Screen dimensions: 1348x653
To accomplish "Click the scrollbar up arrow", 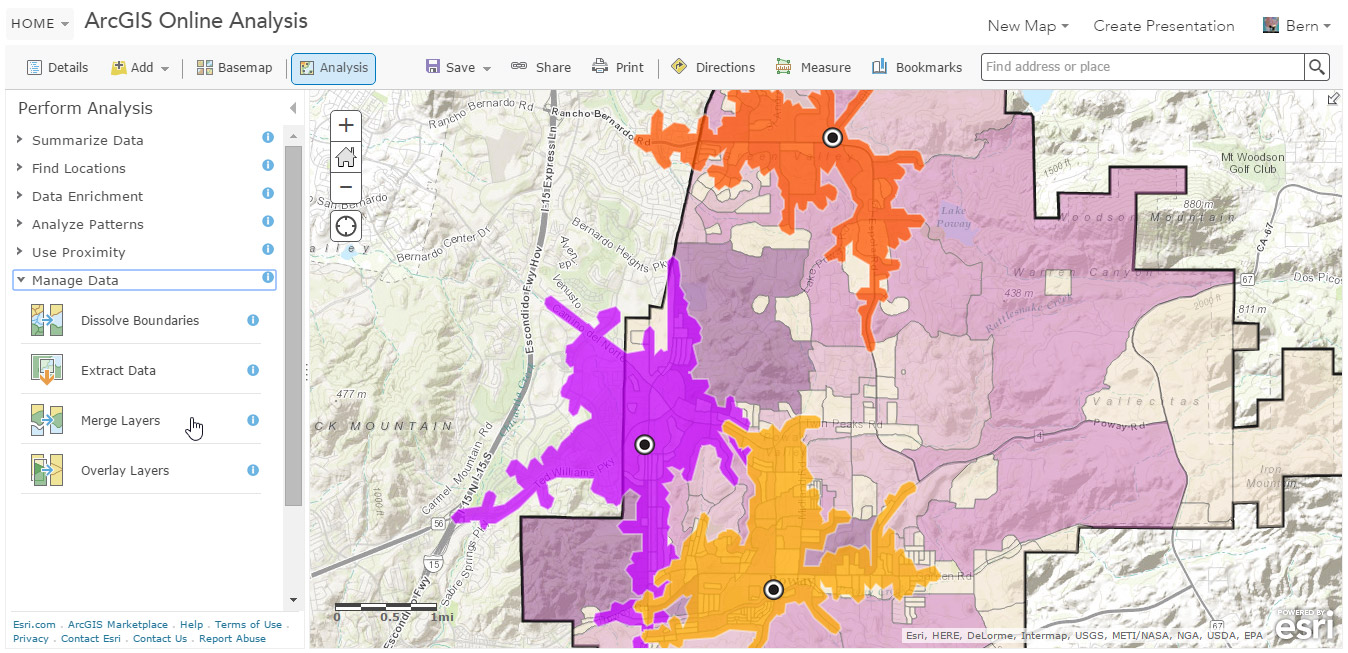I will (293, 134).
